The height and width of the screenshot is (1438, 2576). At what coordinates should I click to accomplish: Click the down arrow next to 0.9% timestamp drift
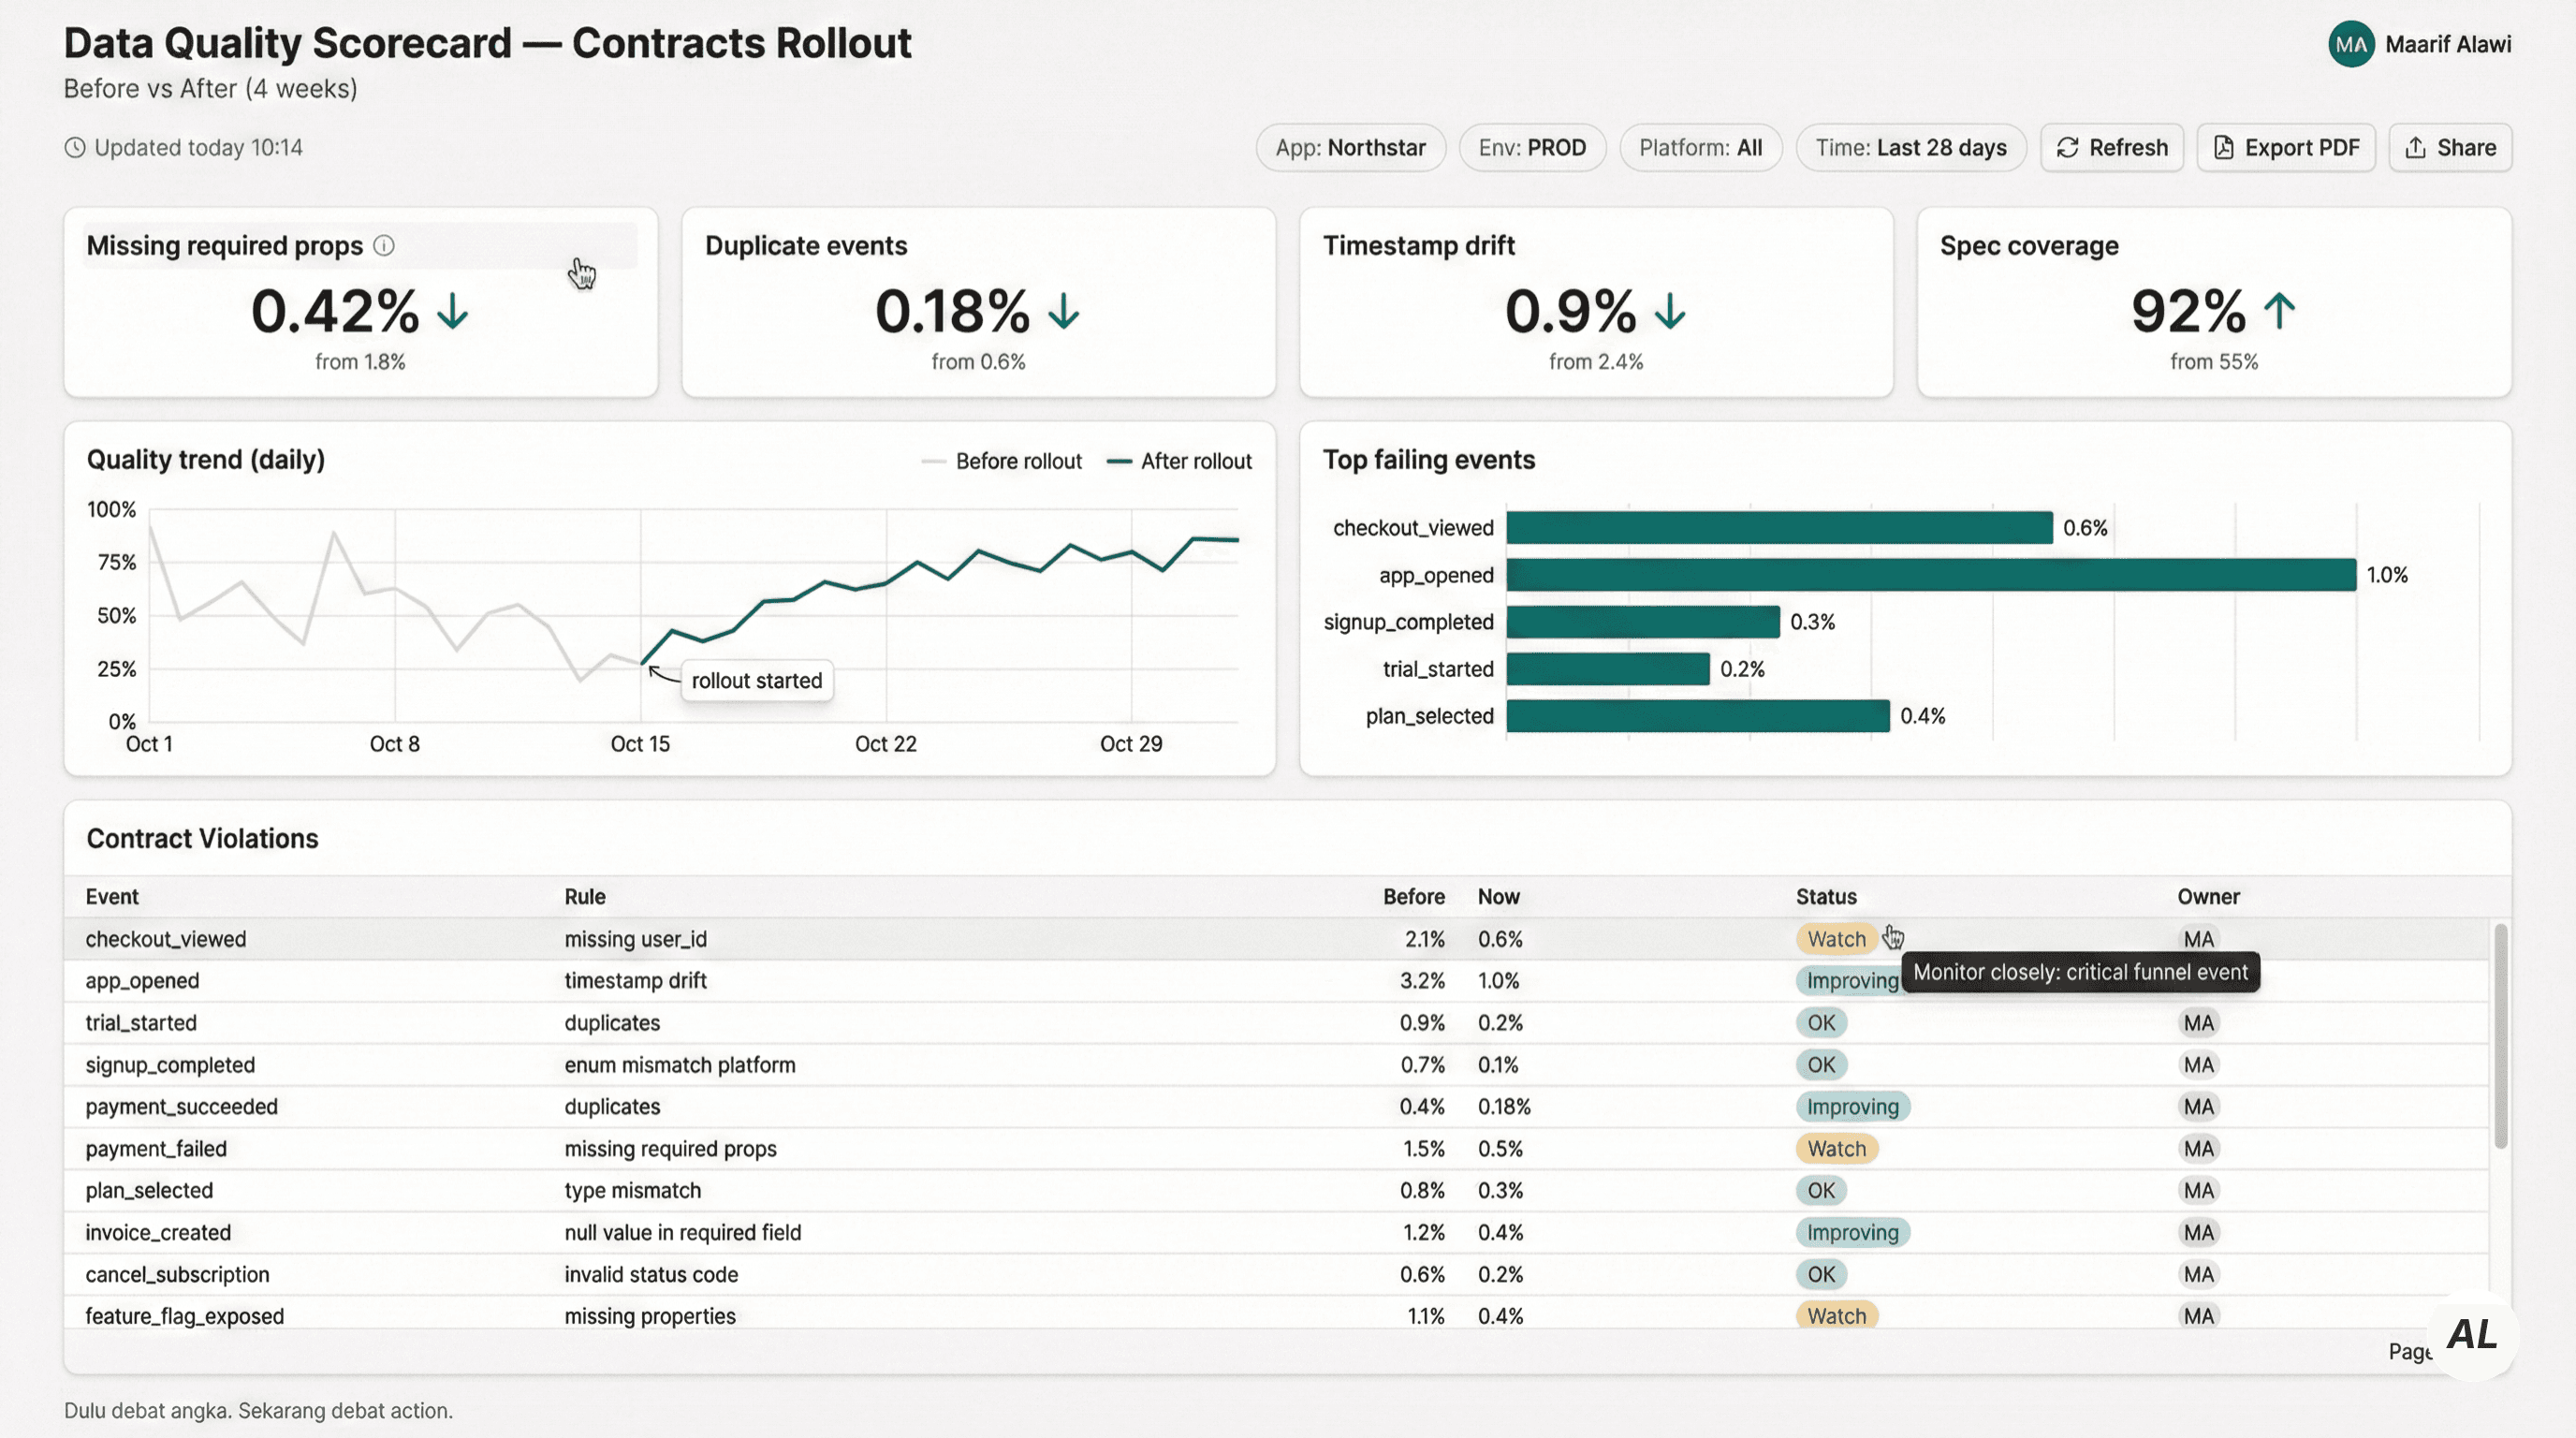[1670, 311]
